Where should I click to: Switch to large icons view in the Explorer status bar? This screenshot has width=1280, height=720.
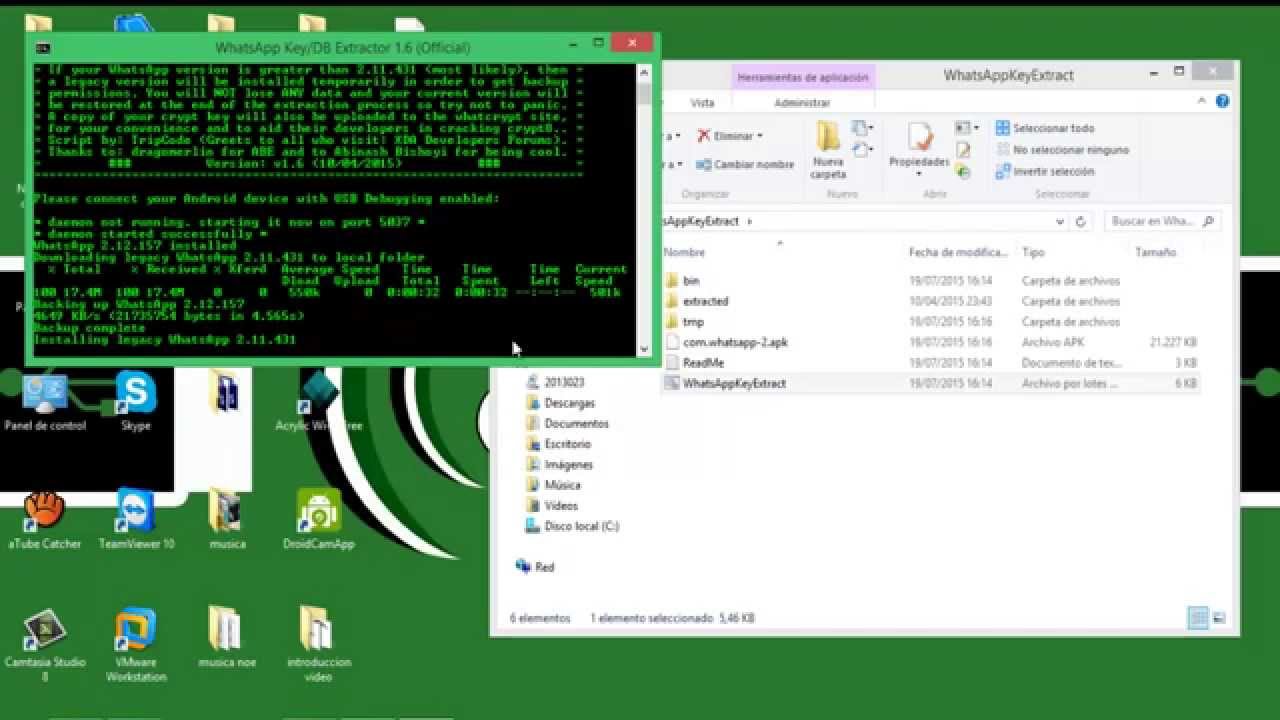tap(1218, 618)
